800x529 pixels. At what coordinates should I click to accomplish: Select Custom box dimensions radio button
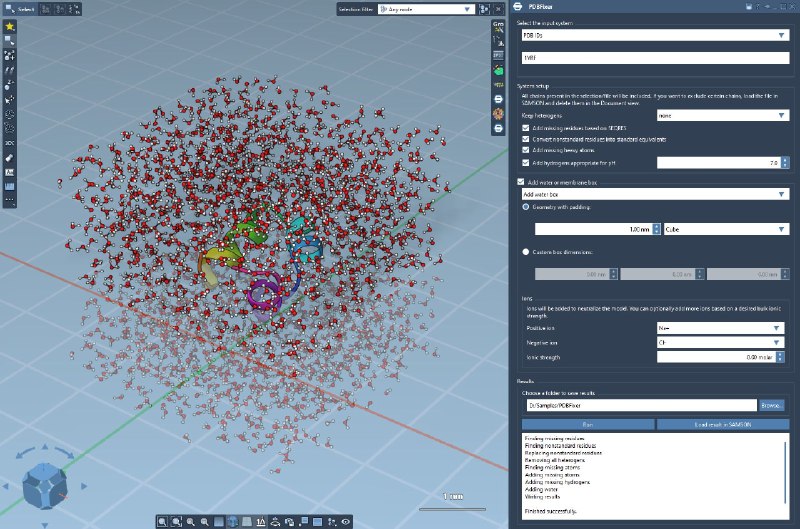(526, 252)
